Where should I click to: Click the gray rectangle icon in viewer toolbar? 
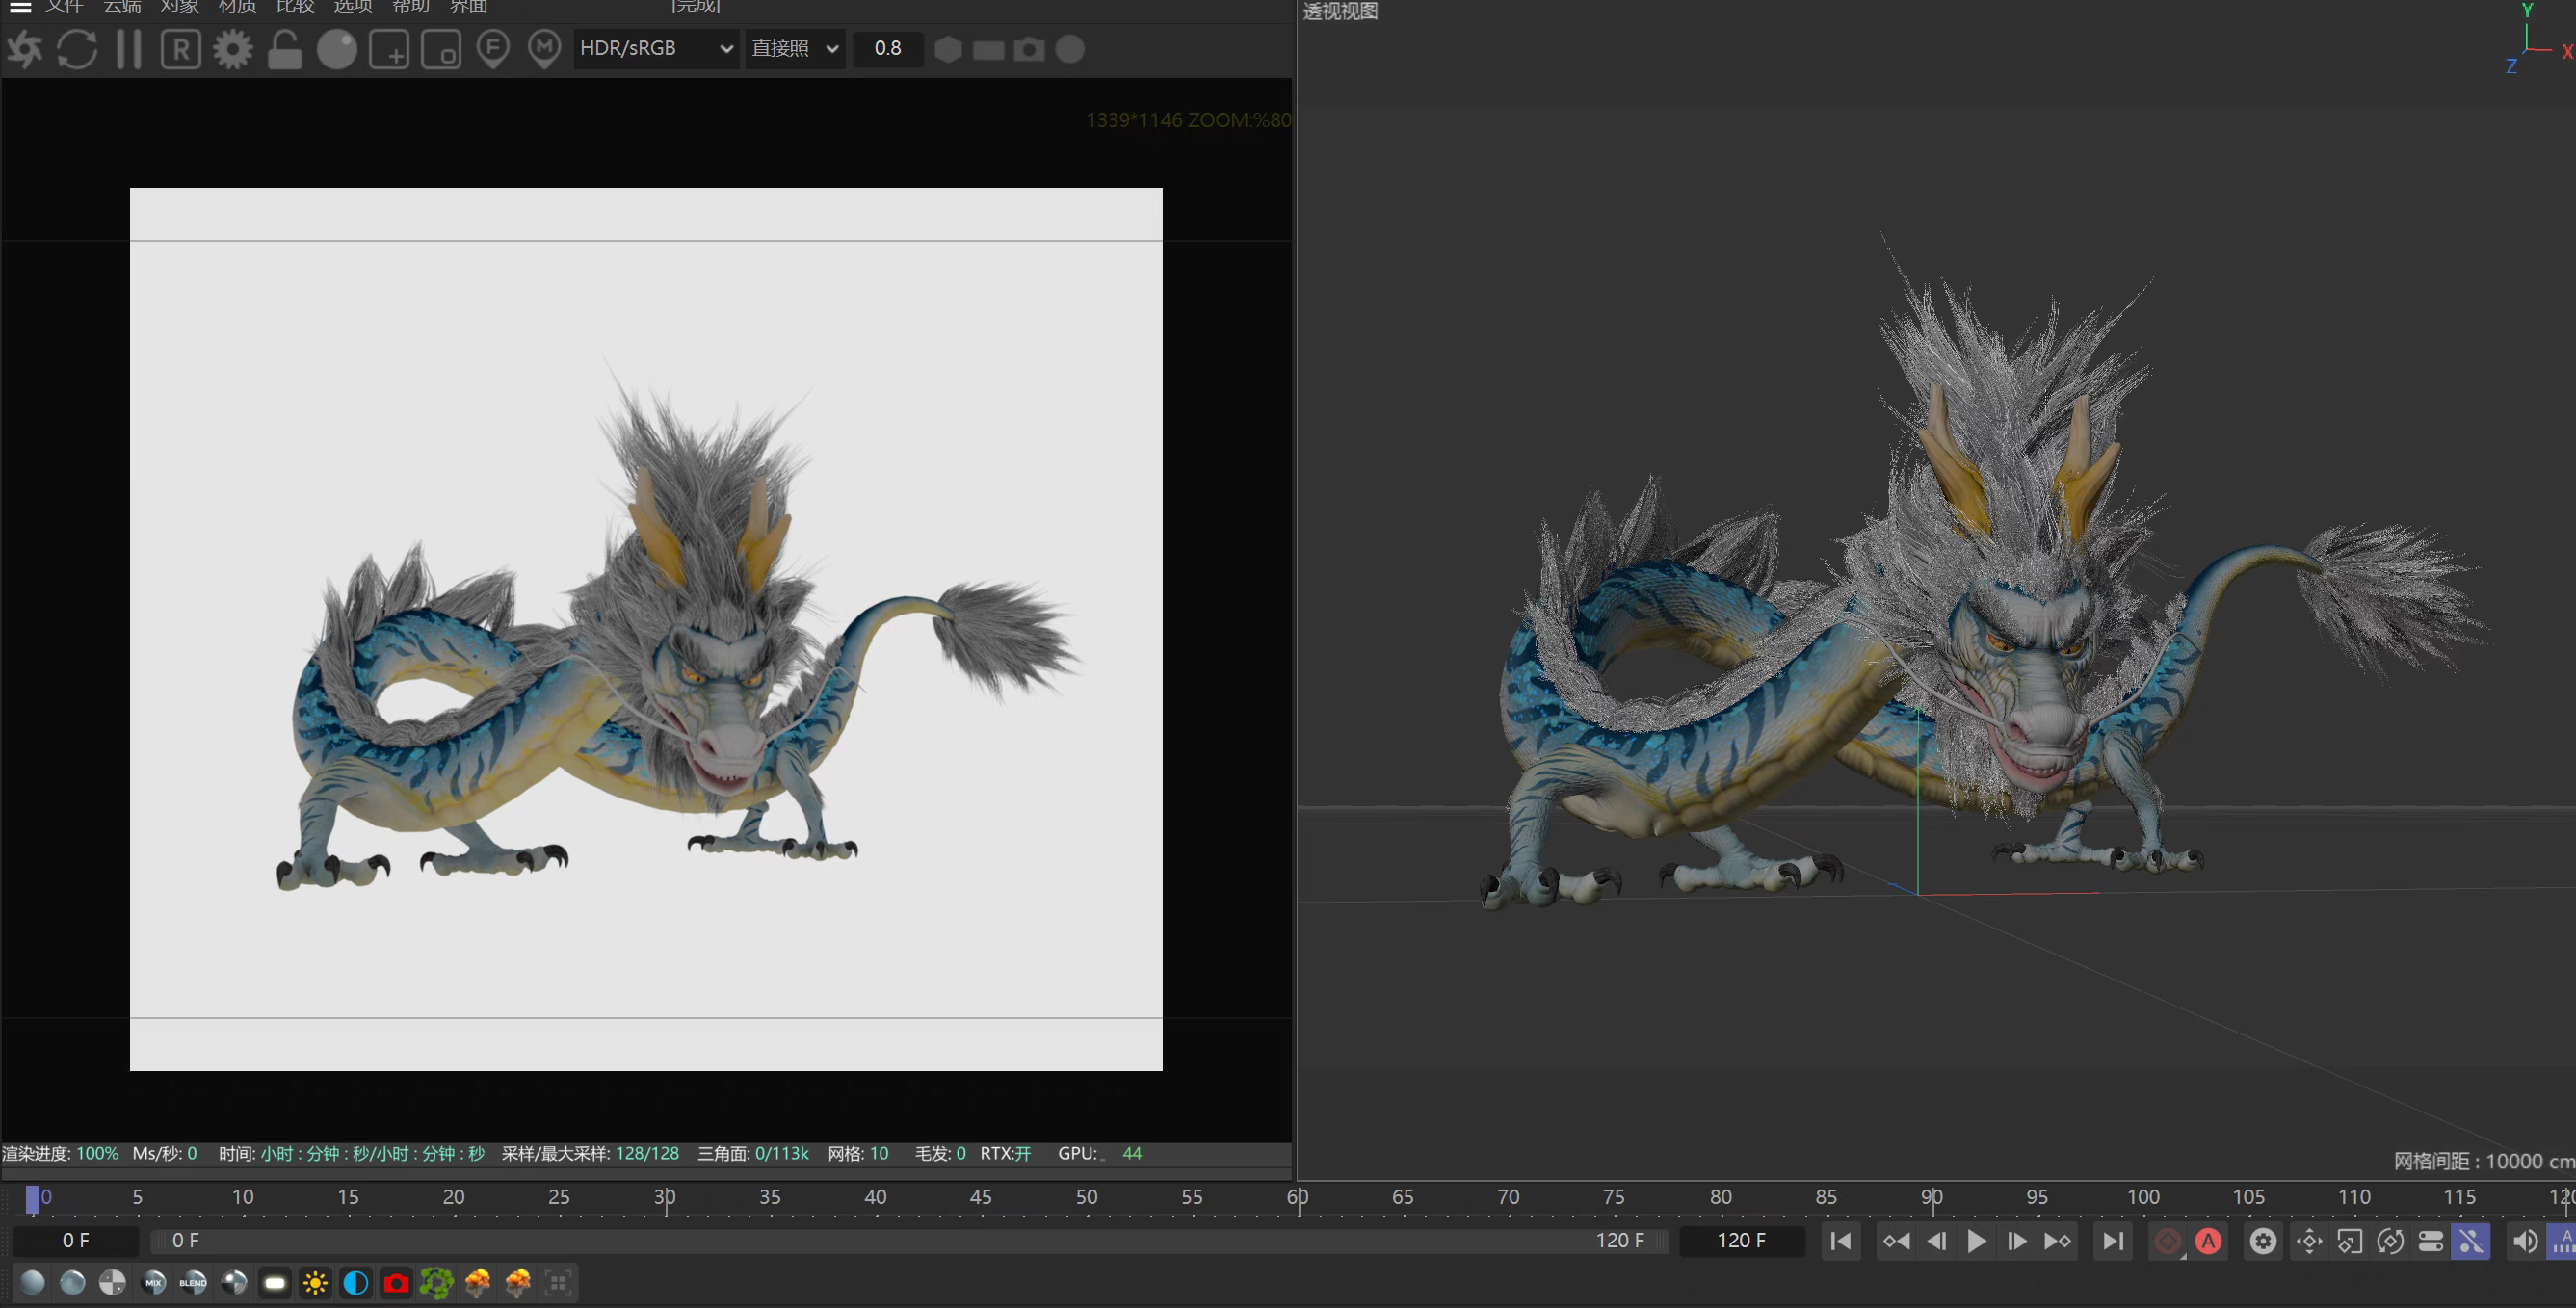[x=988, y=49]
